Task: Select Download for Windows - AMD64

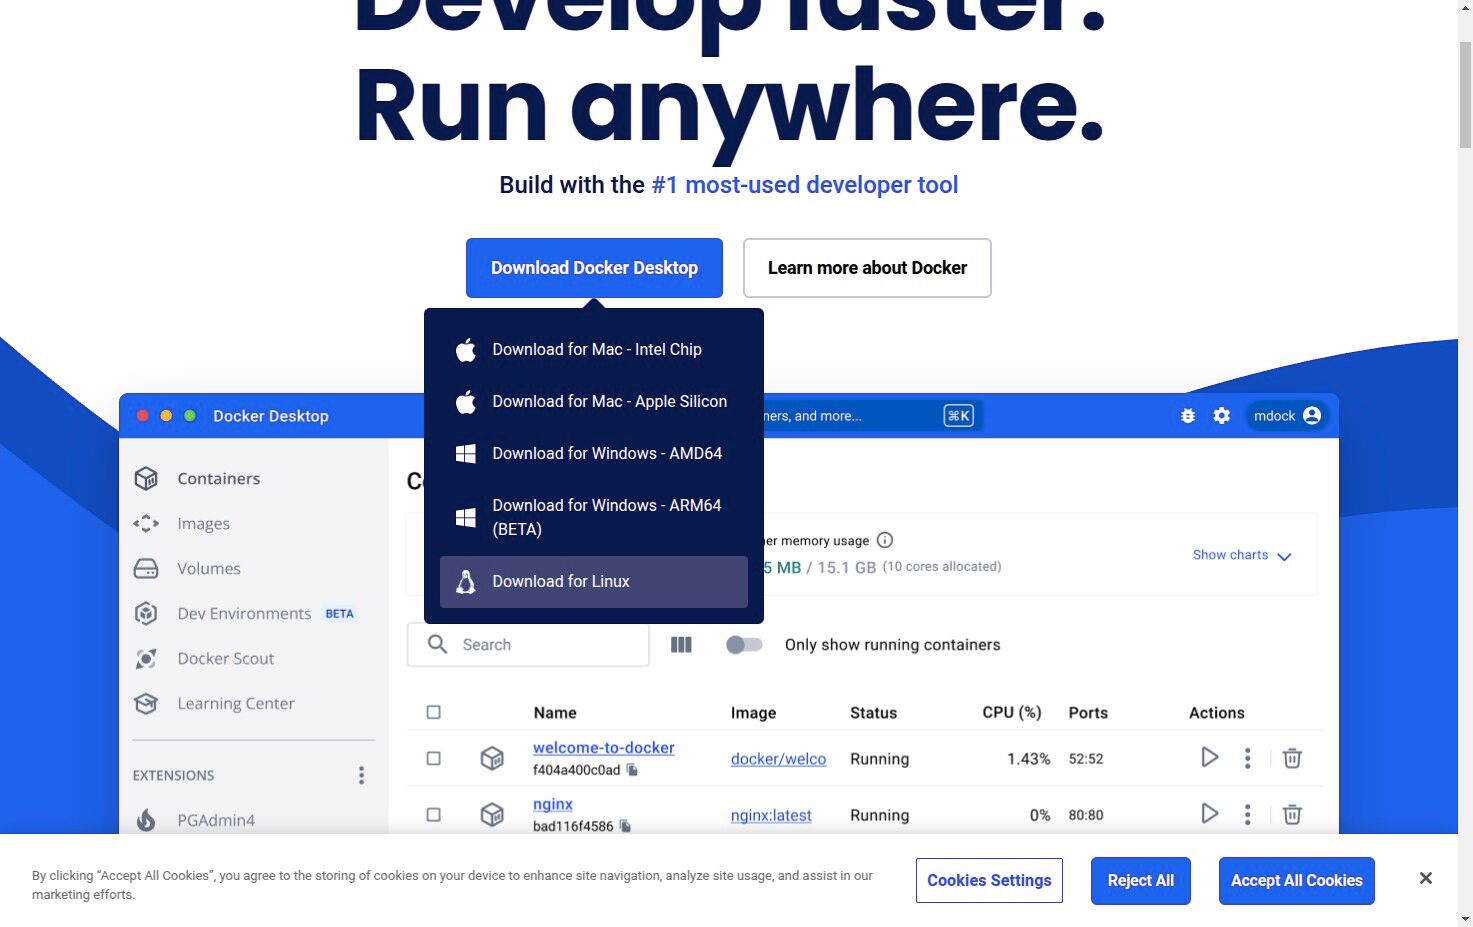Action: click(594, 453)
